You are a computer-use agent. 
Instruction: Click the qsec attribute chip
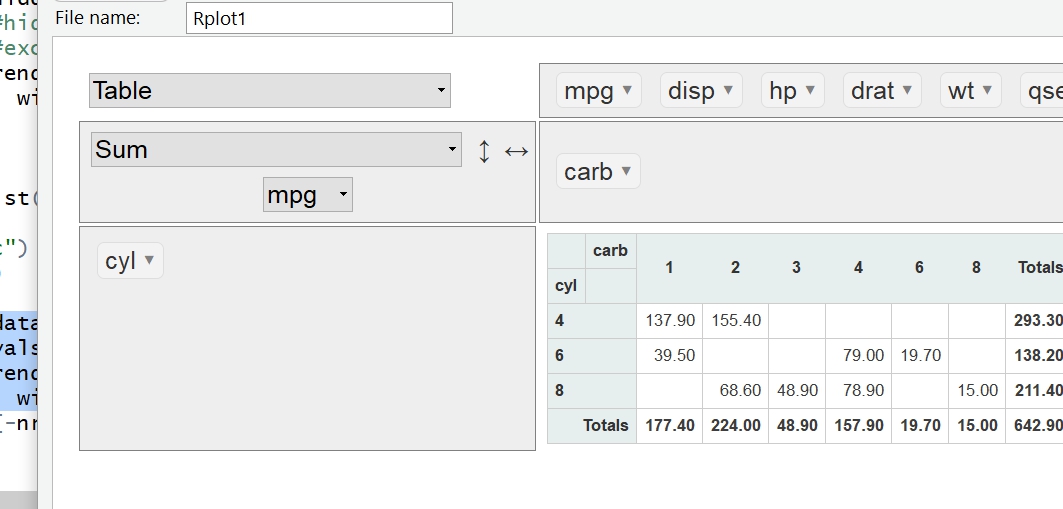1043,91
